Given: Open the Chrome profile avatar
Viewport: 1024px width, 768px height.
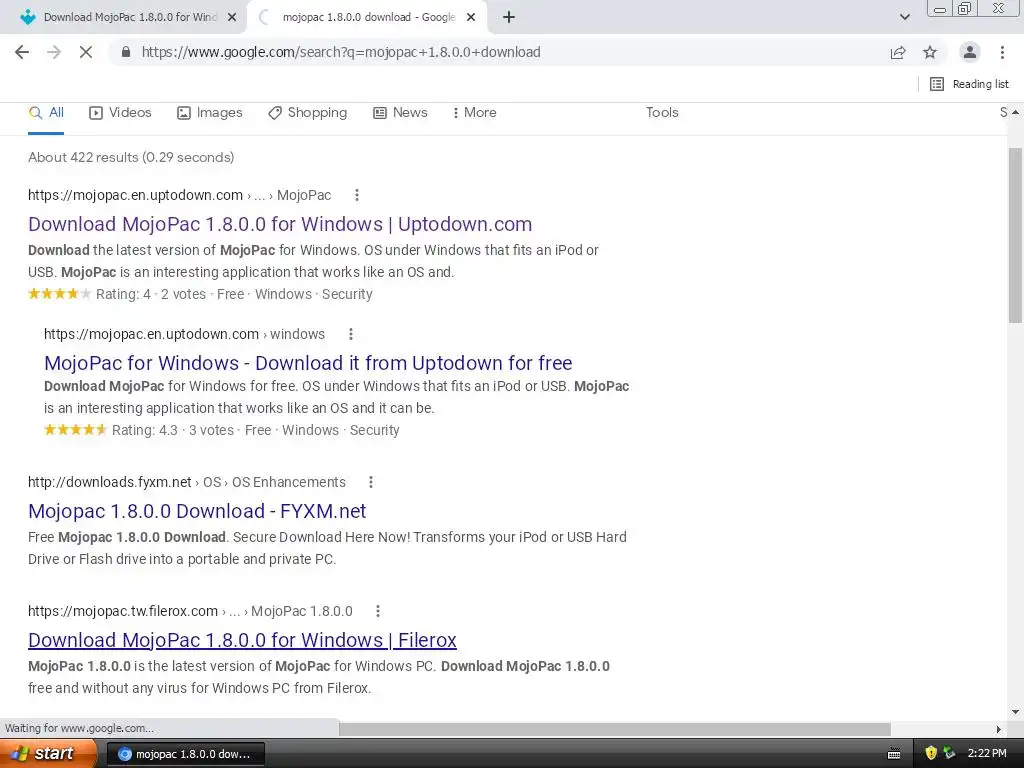Looking at the screenshot, I should pos(970,52).
